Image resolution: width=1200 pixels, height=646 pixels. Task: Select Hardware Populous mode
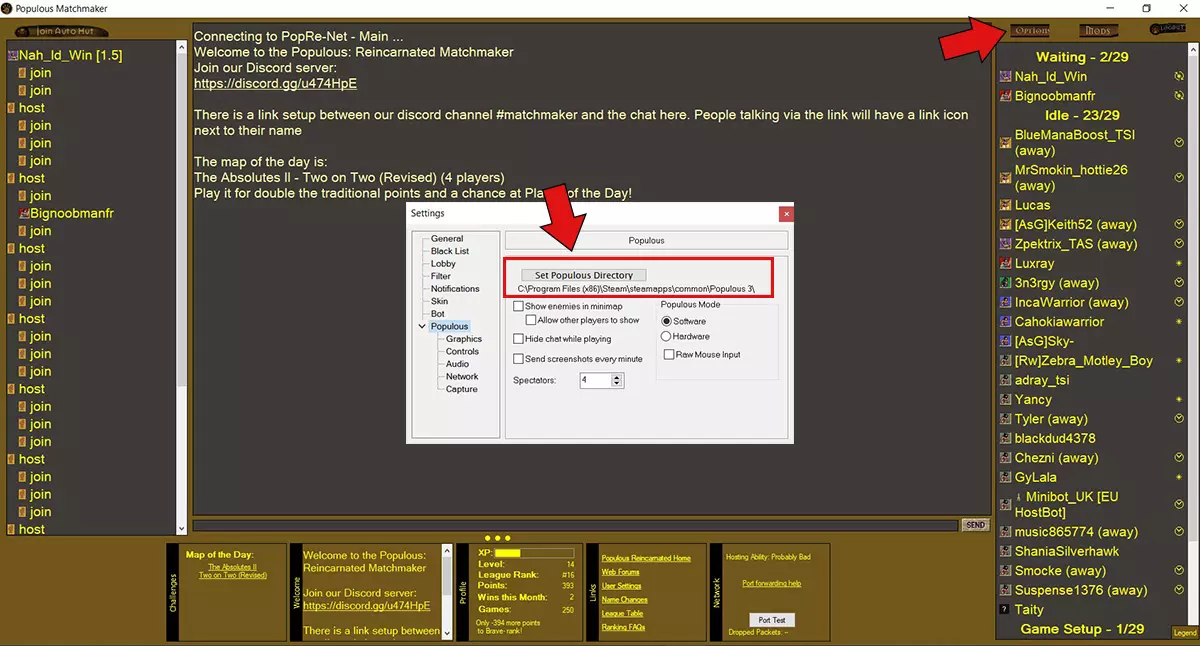(x=667, y=337)
